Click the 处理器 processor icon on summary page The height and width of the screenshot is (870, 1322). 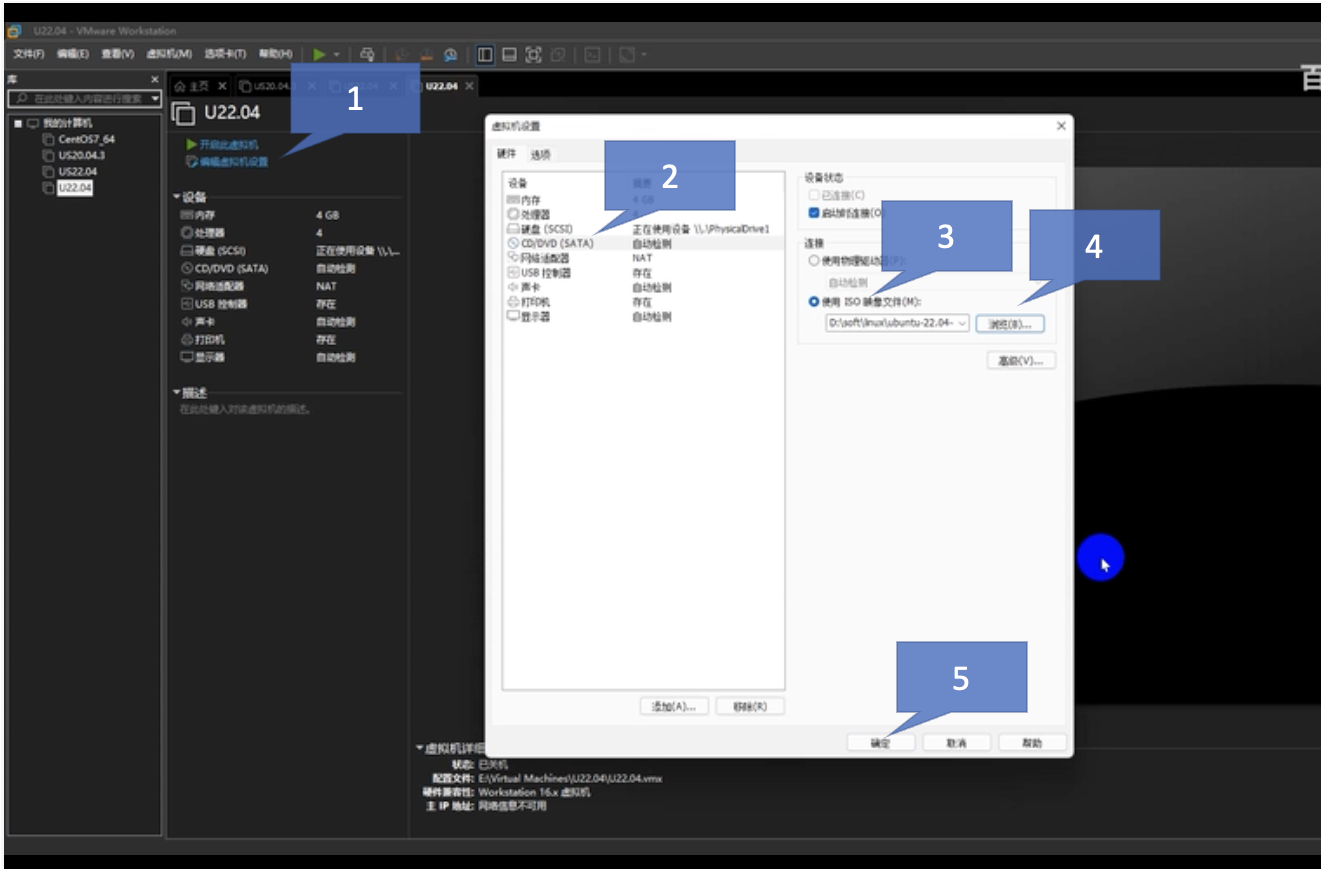[186, 233]
